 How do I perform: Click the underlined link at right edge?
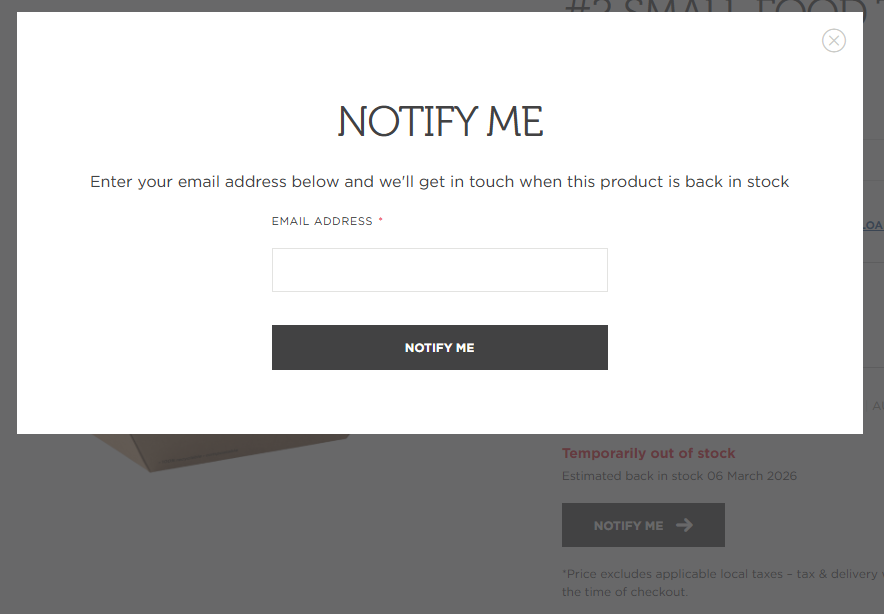coord(873,225)
